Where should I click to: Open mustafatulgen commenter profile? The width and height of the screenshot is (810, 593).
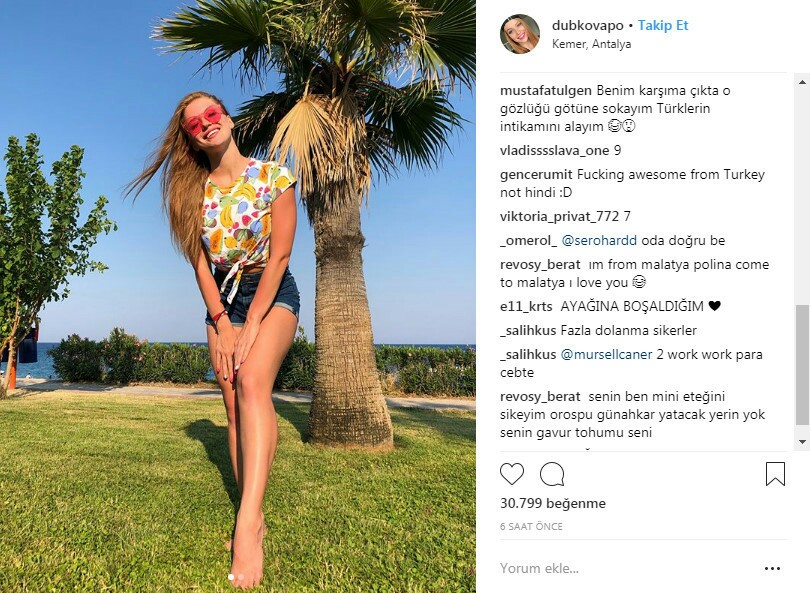coord(546,91)
